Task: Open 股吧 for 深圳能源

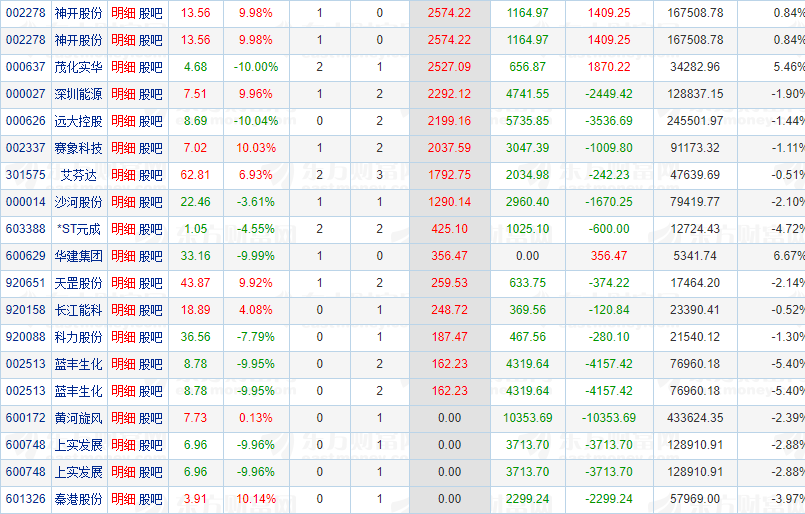Action: point(151,94)
